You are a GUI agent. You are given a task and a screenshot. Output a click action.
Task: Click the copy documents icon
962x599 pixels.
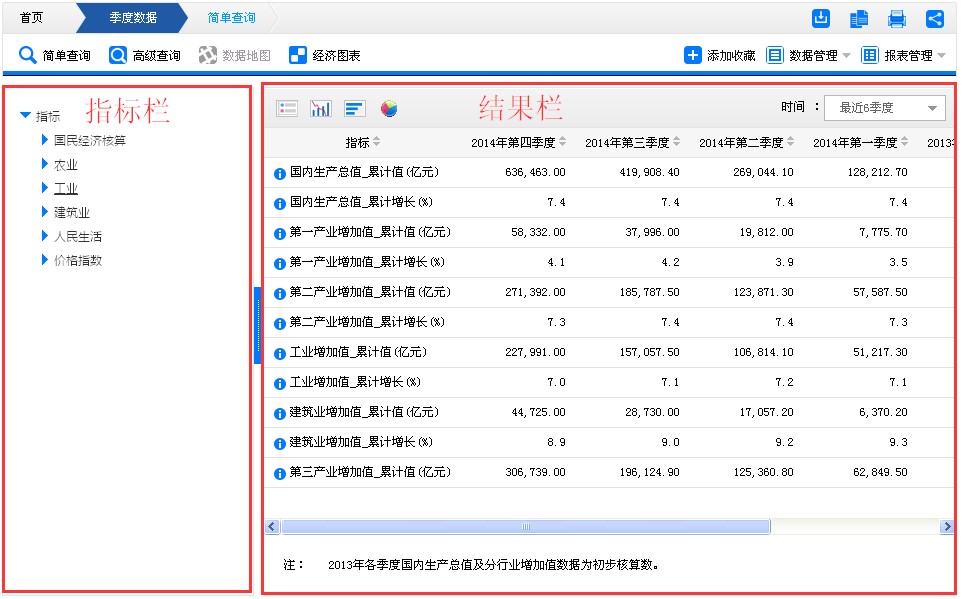(858, 19)
